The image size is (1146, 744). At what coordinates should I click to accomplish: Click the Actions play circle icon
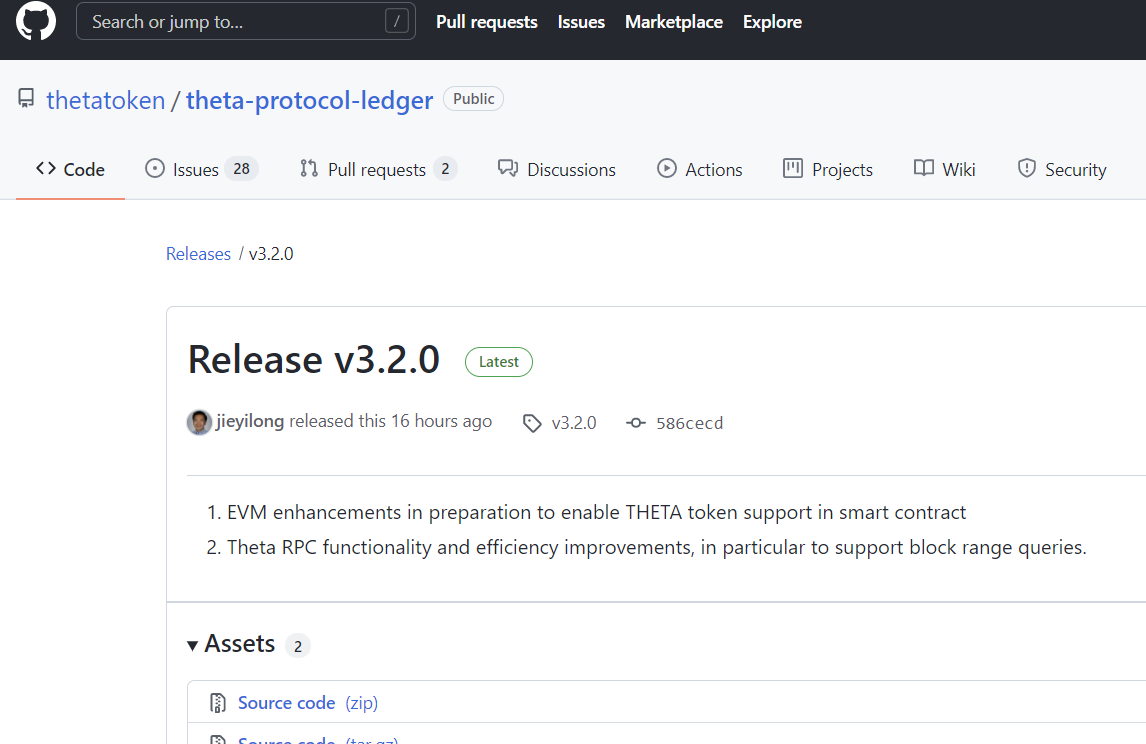[667, 168]
